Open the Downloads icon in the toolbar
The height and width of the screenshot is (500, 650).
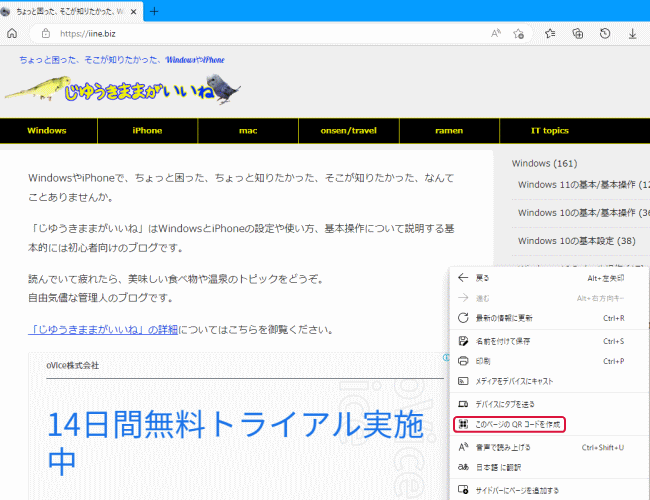pos(632,34)
